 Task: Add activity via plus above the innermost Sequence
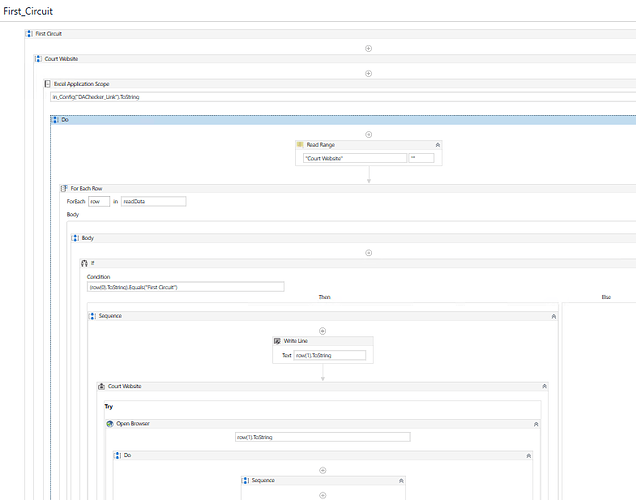(322, 470)
